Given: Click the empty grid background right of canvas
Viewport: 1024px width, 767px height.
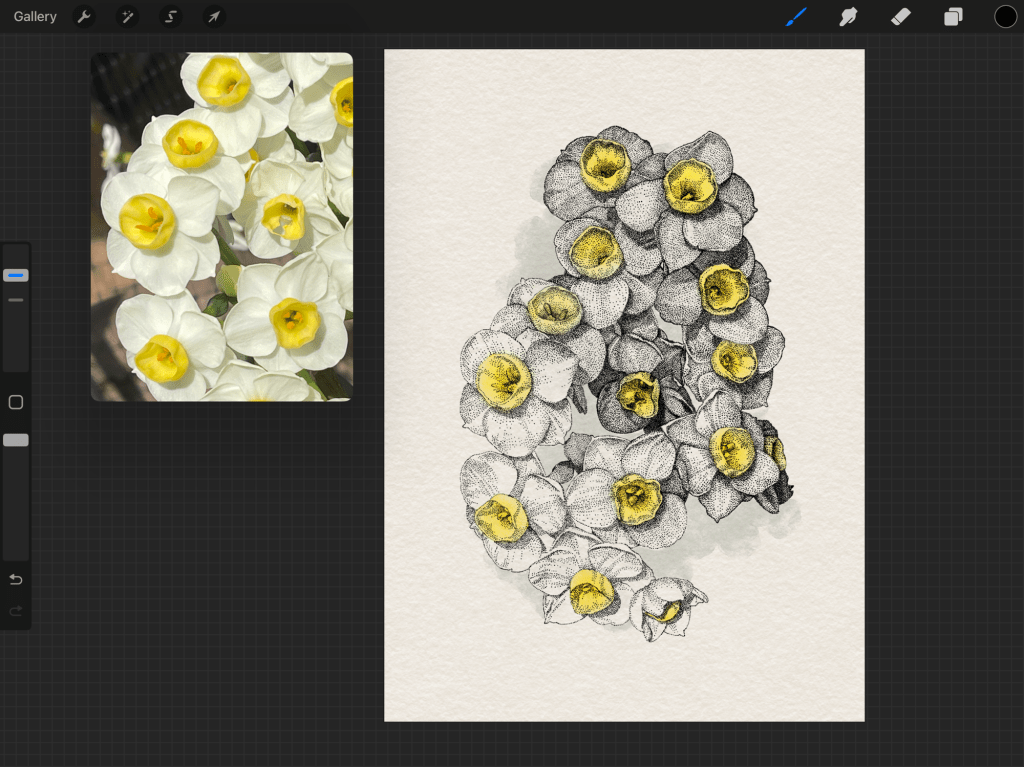Looking at the screenshot, I should pyautogui.click(x=943, y=400).
